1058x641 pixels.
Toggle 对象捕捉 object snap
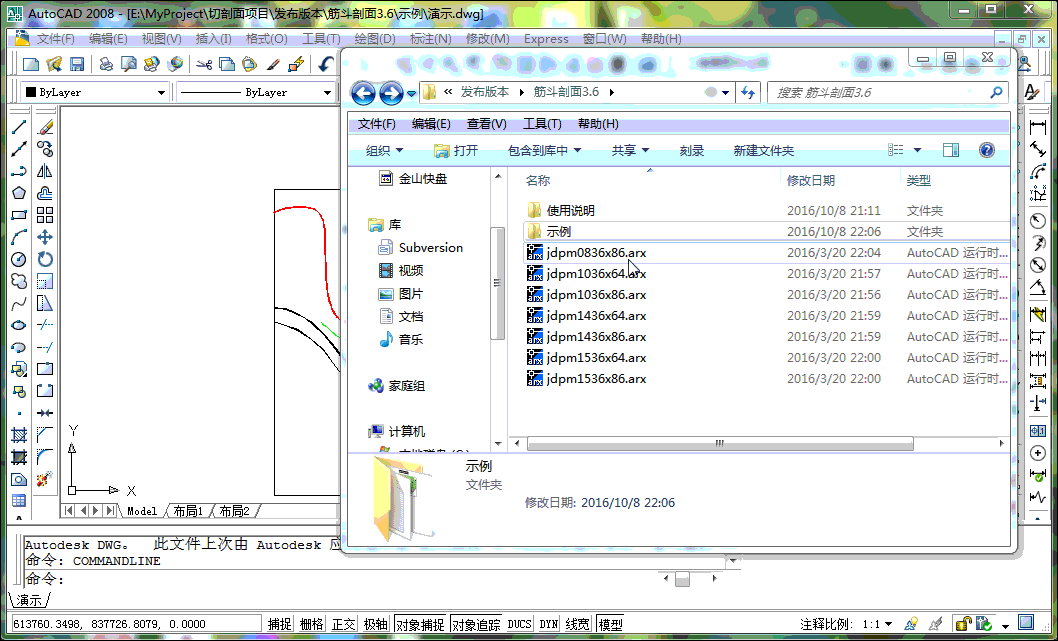(x=420, y=624)
